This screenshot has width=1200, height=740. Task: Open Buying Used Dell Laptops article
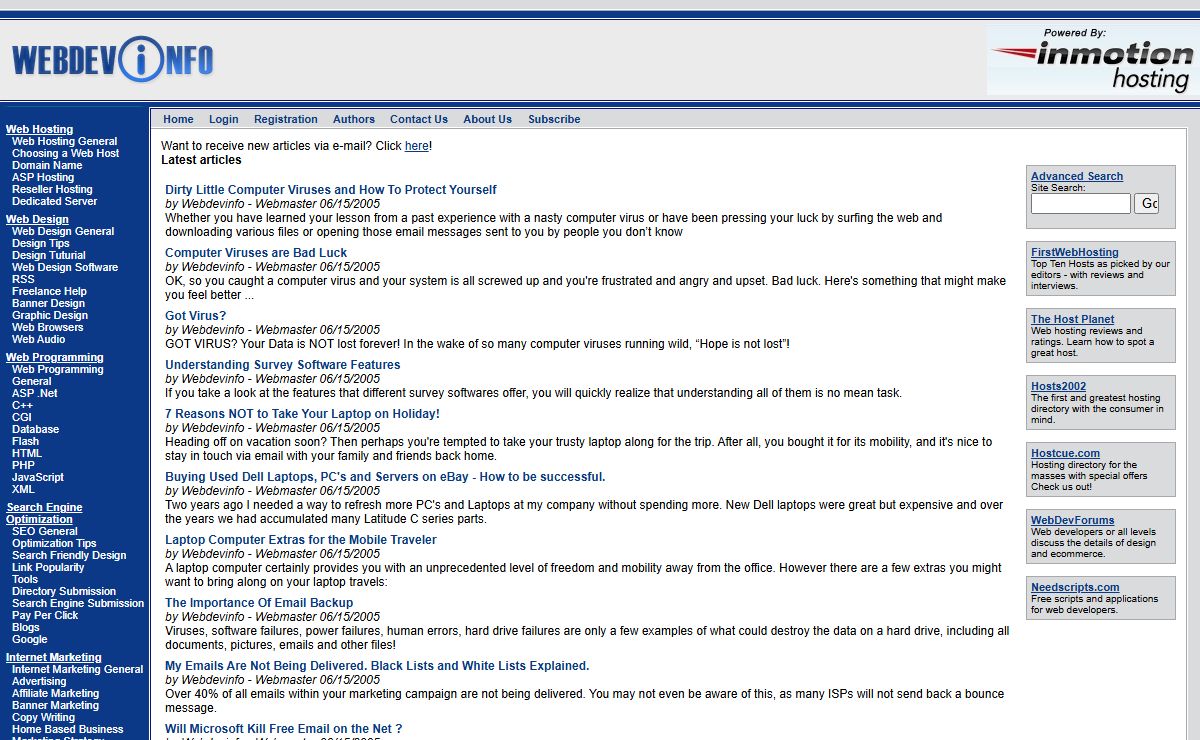click(385, 477)
